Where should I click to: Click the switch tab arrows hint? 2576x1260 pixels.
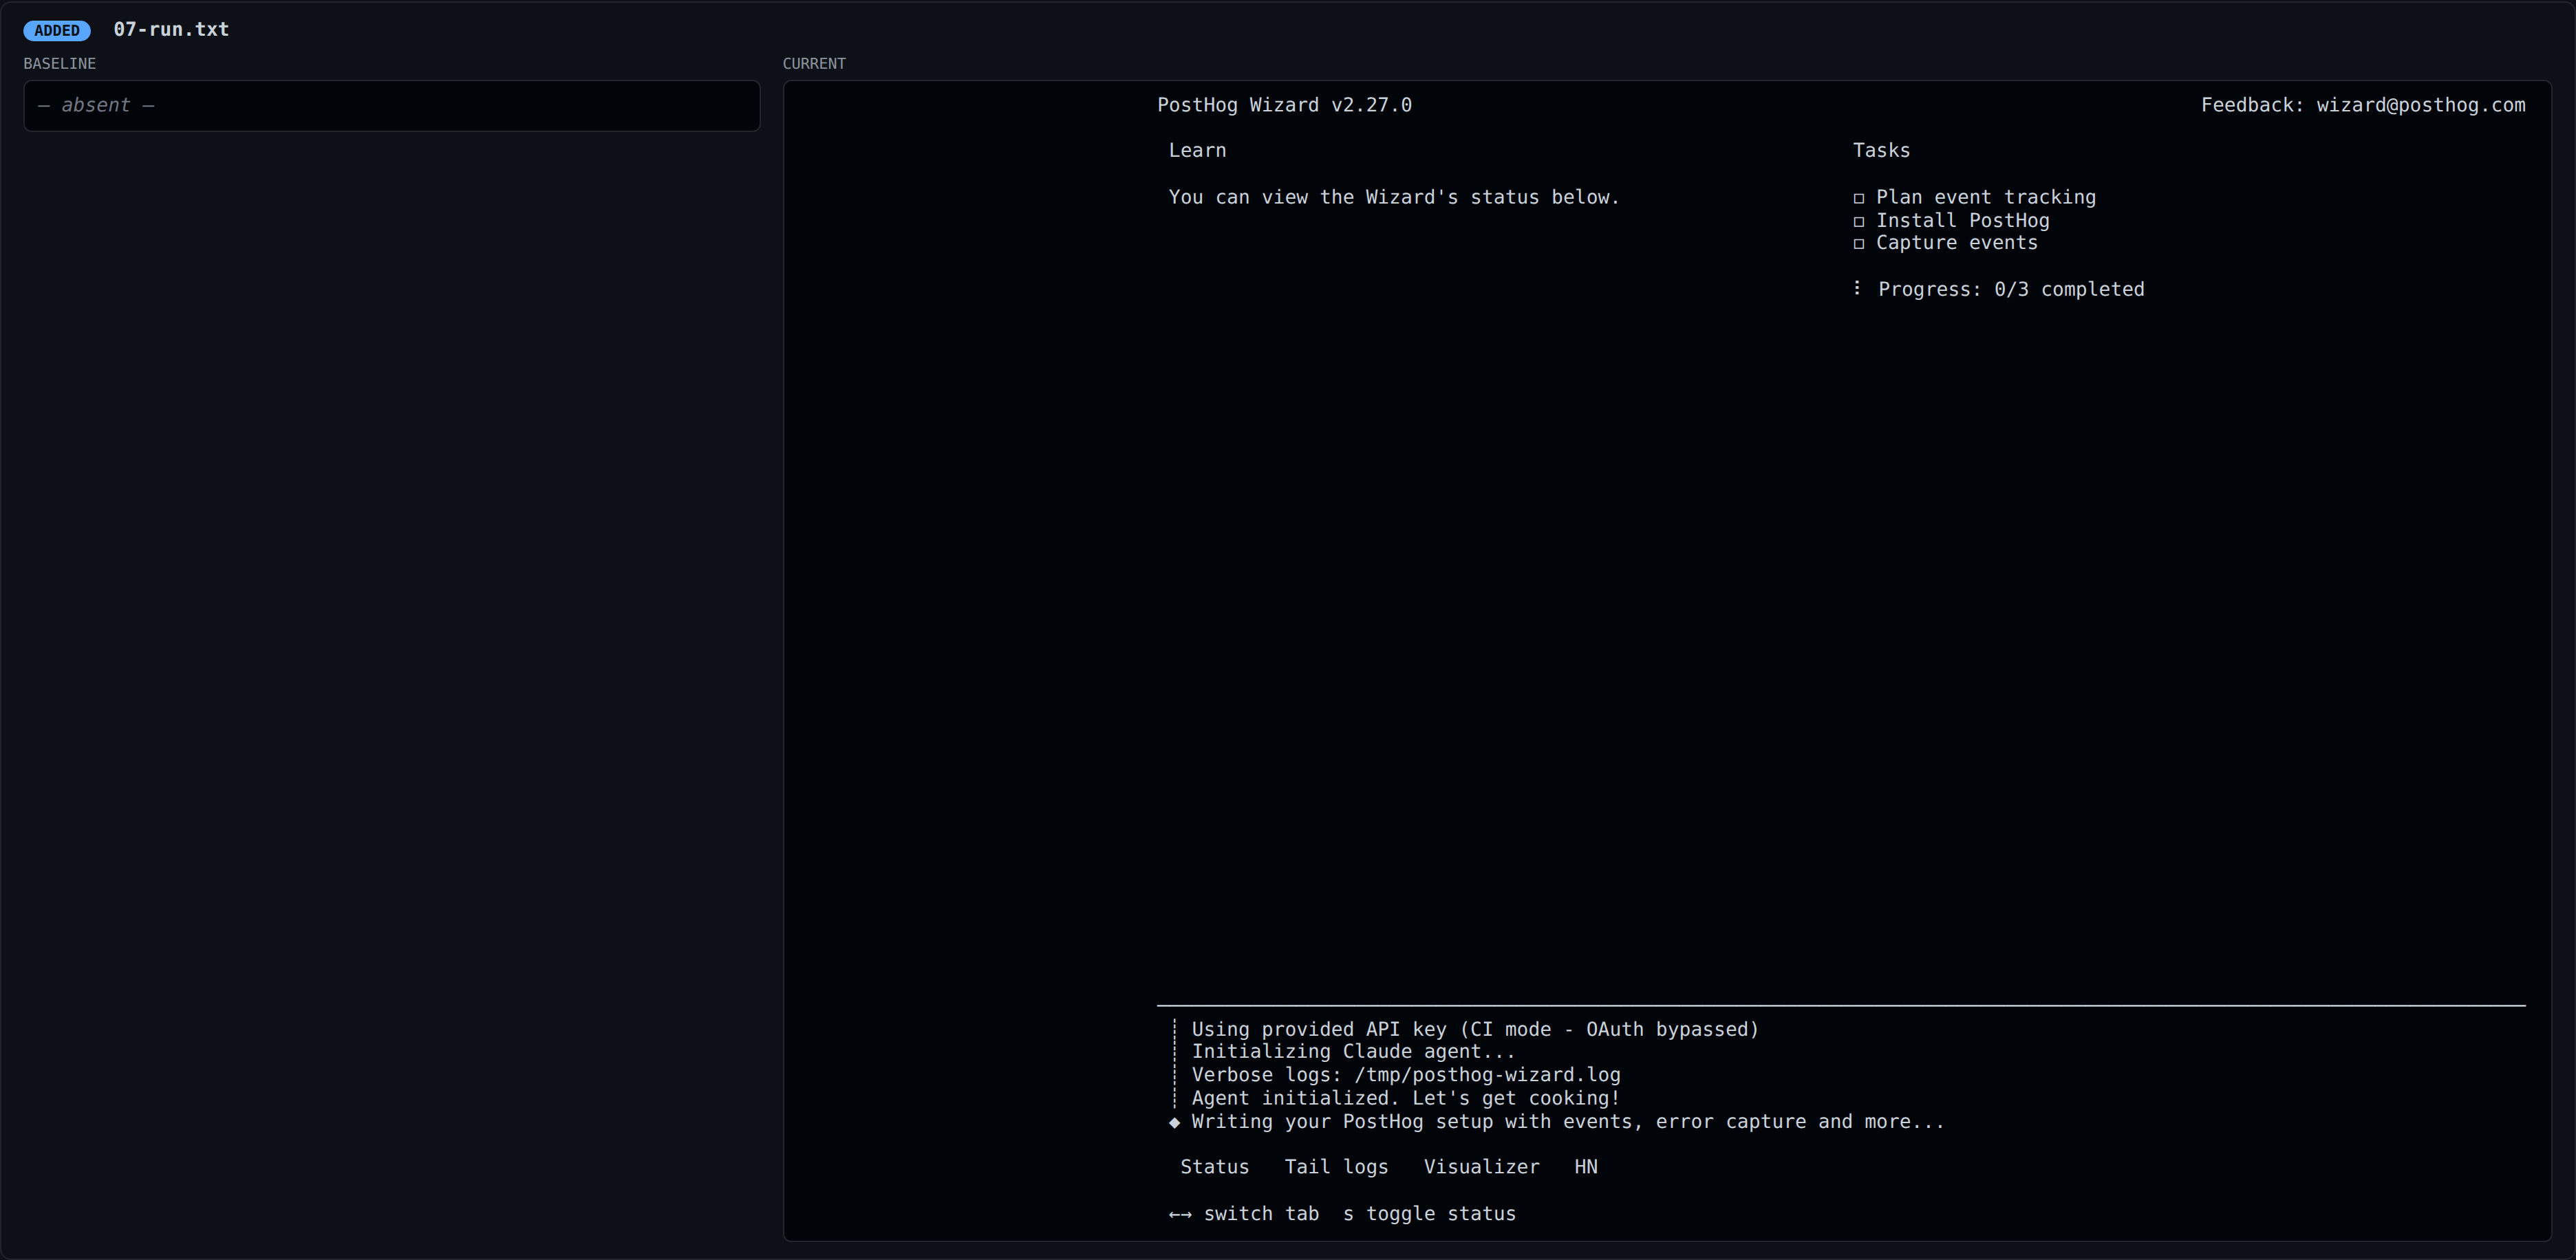tap(1243, 1214)
